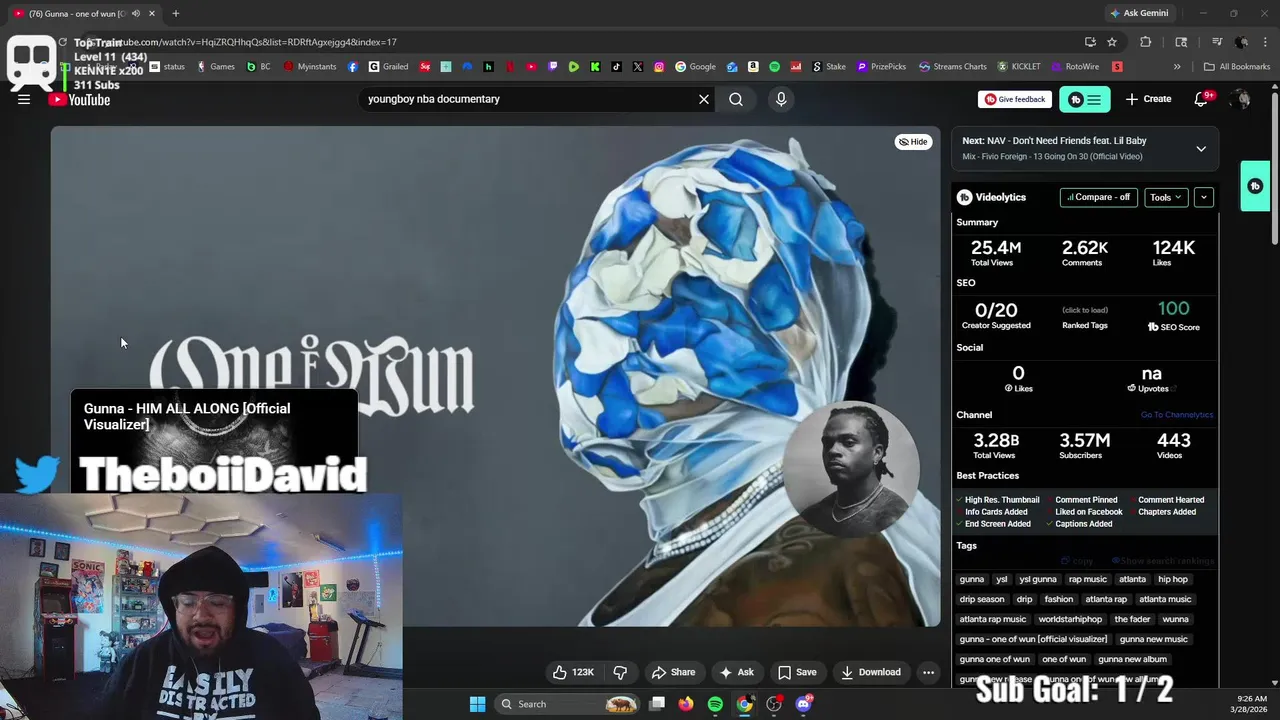1280x720 pixels.
Task: Collapse Videolytics panel with chevron
Action: 1204,197
